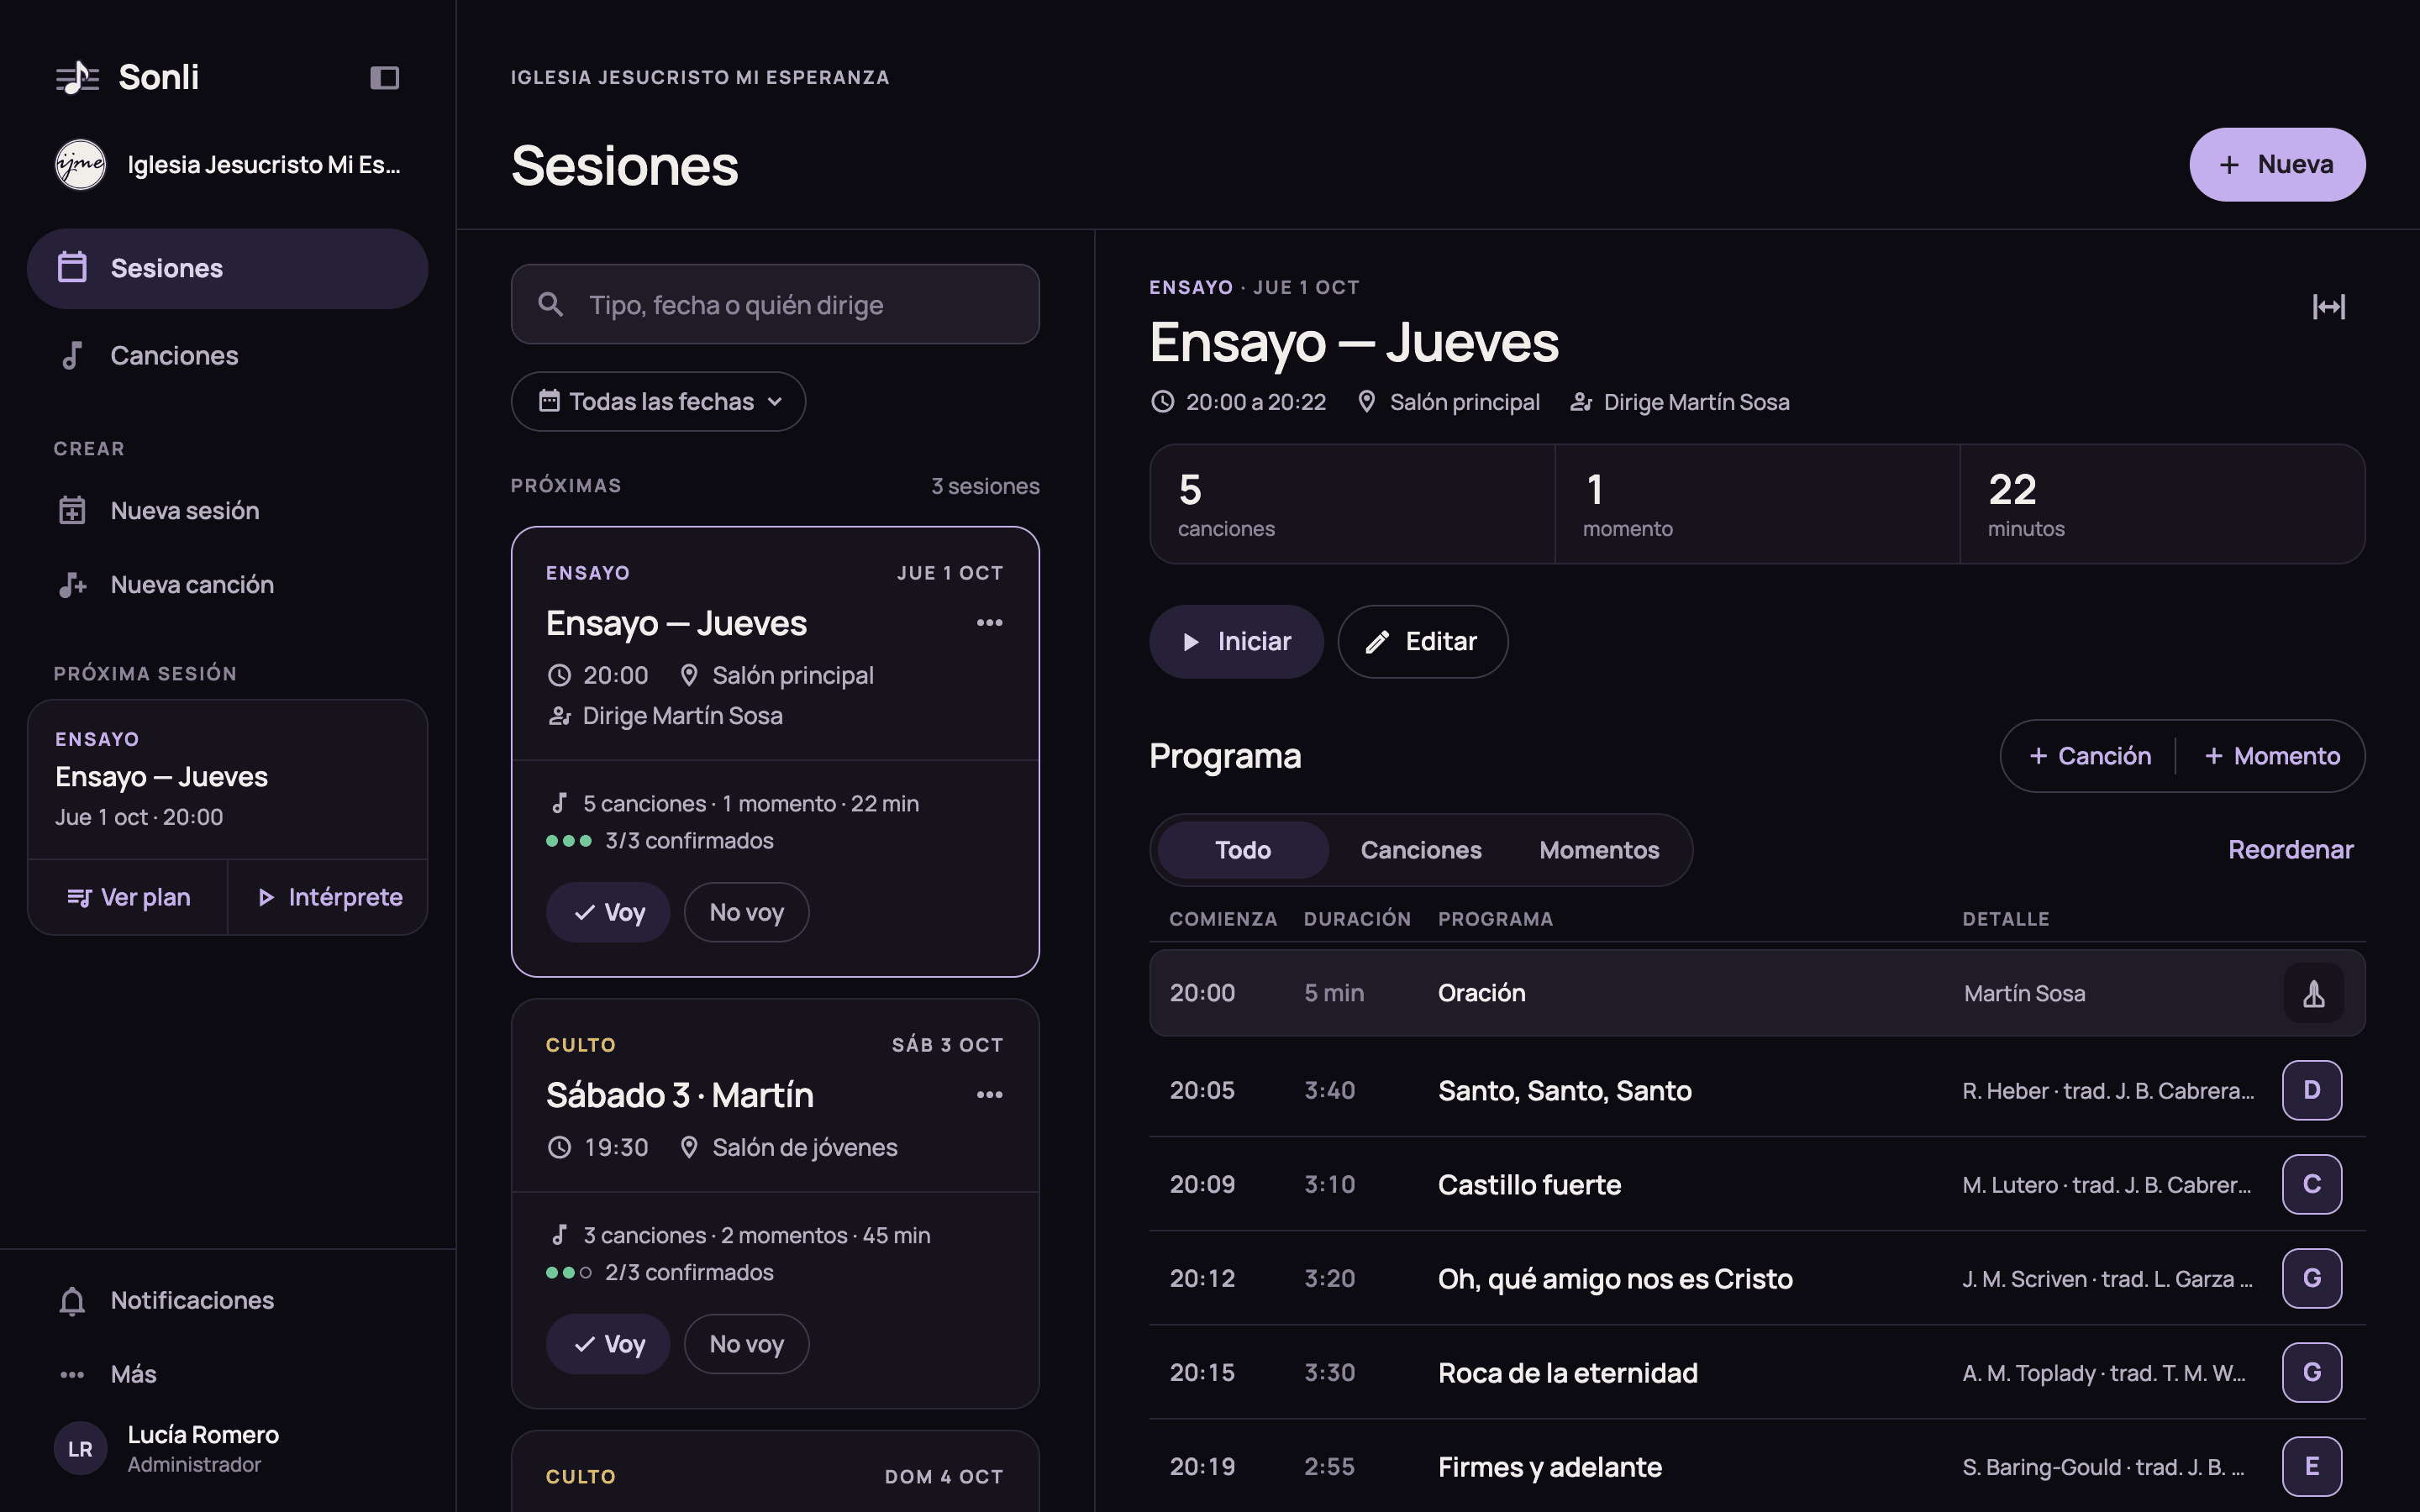Click key C badge for Castillo fuerte
Screen dimensions: 2420x1512
[2311, 1184]
